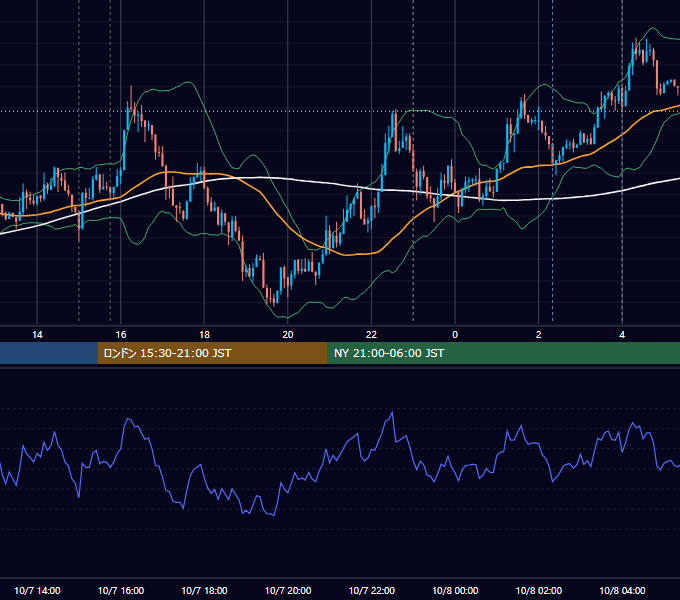Select the blue session bar before ロンドン
Image resolution: width=680 pixels, height=600 pixels.
[49, 353]
